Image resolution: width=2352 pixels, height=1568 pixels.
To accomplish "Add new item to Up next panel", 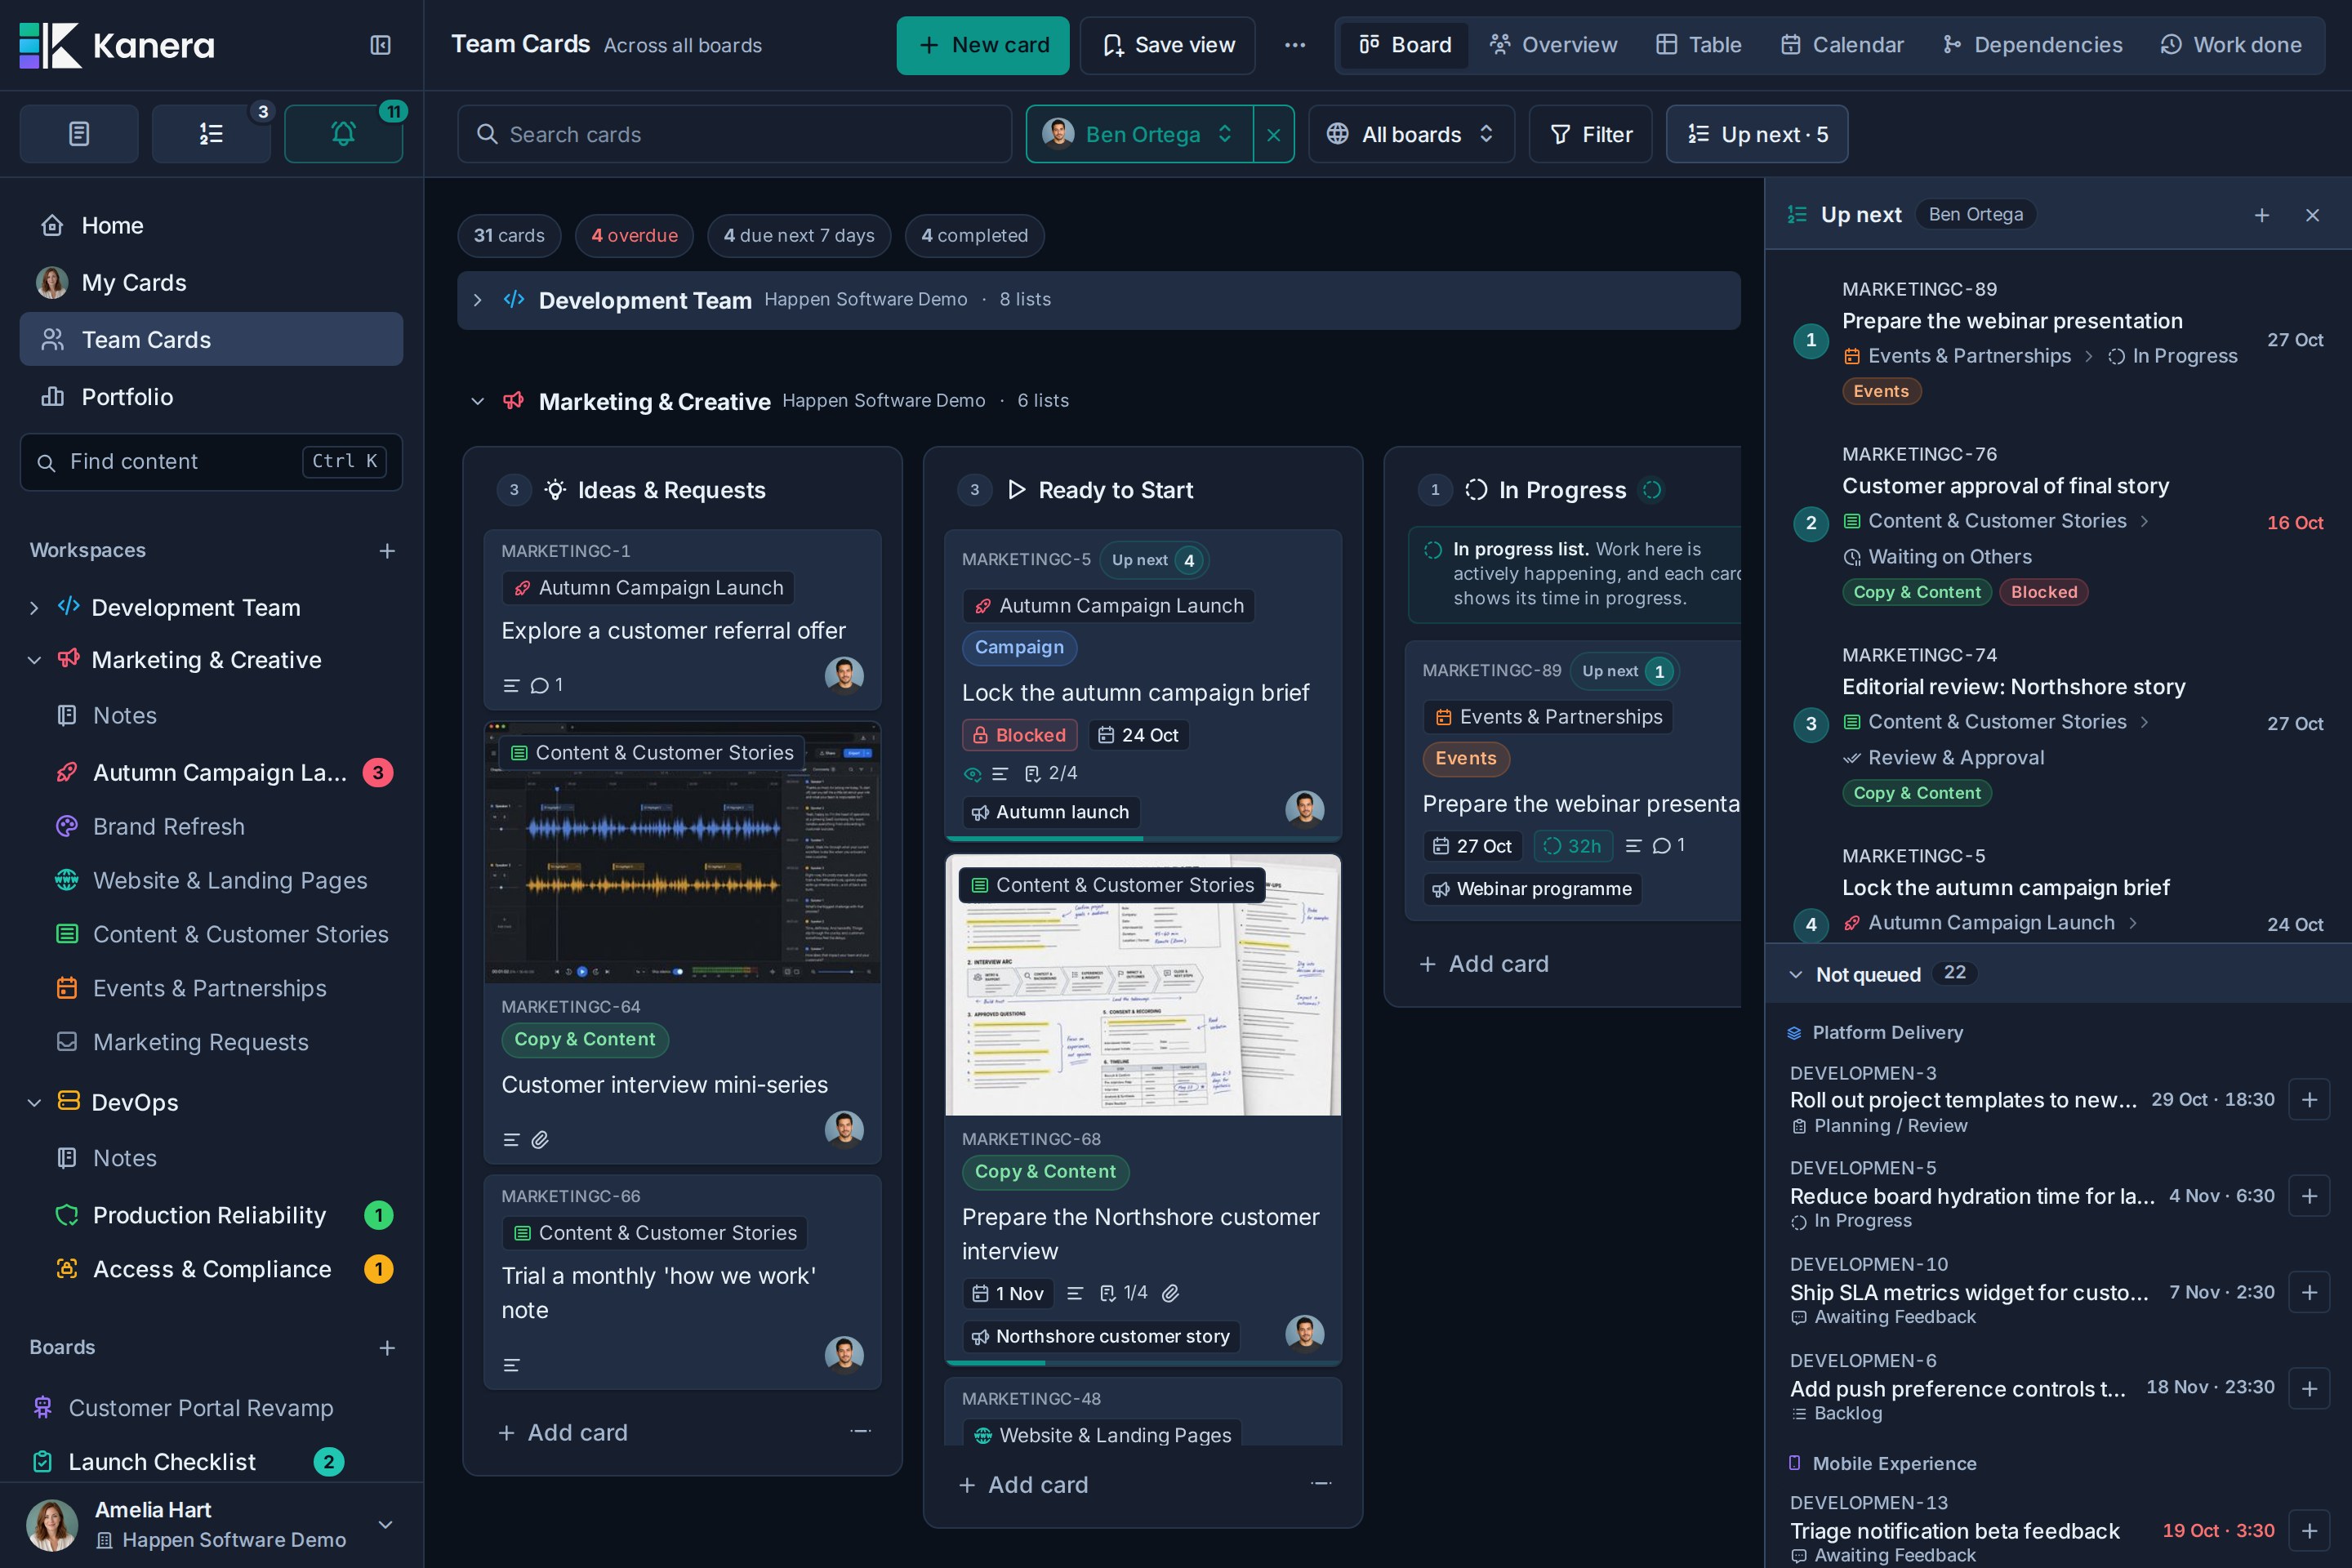I will [2262, 215].
